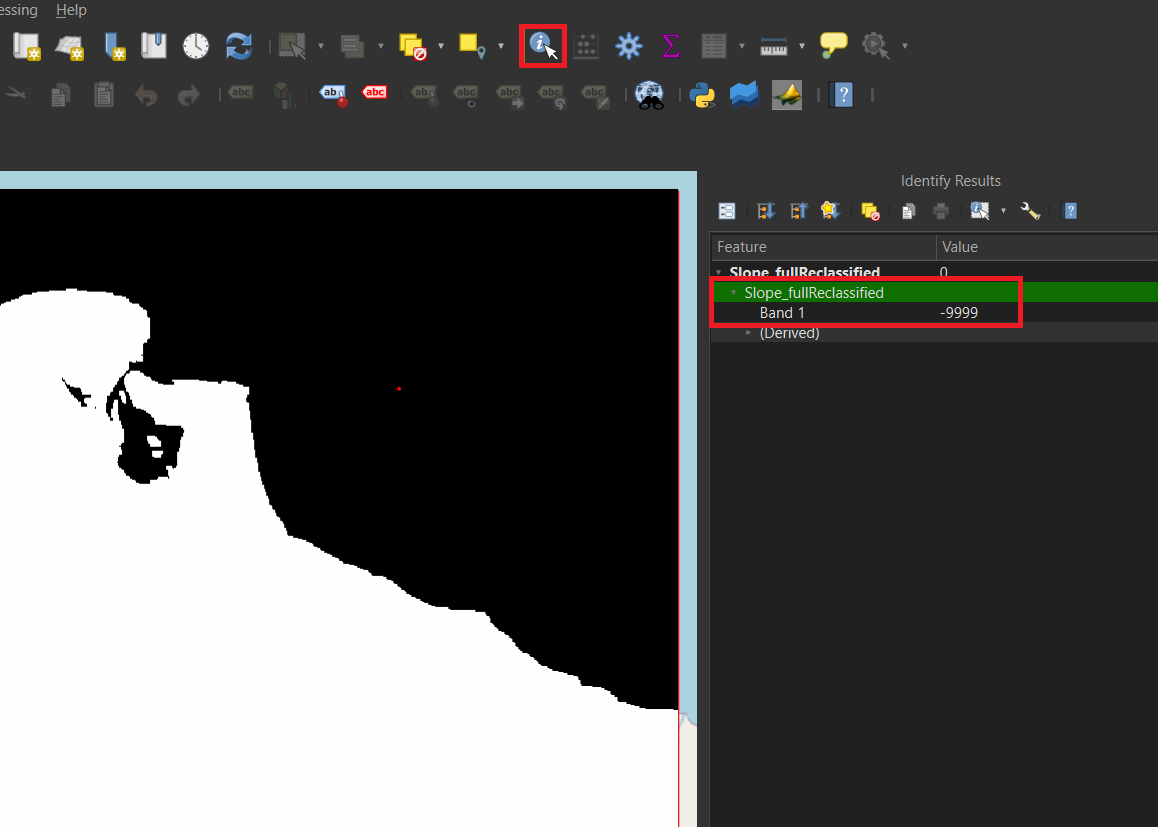
Task: Open the Select by Location dropdown arrow
Action: 501,46
